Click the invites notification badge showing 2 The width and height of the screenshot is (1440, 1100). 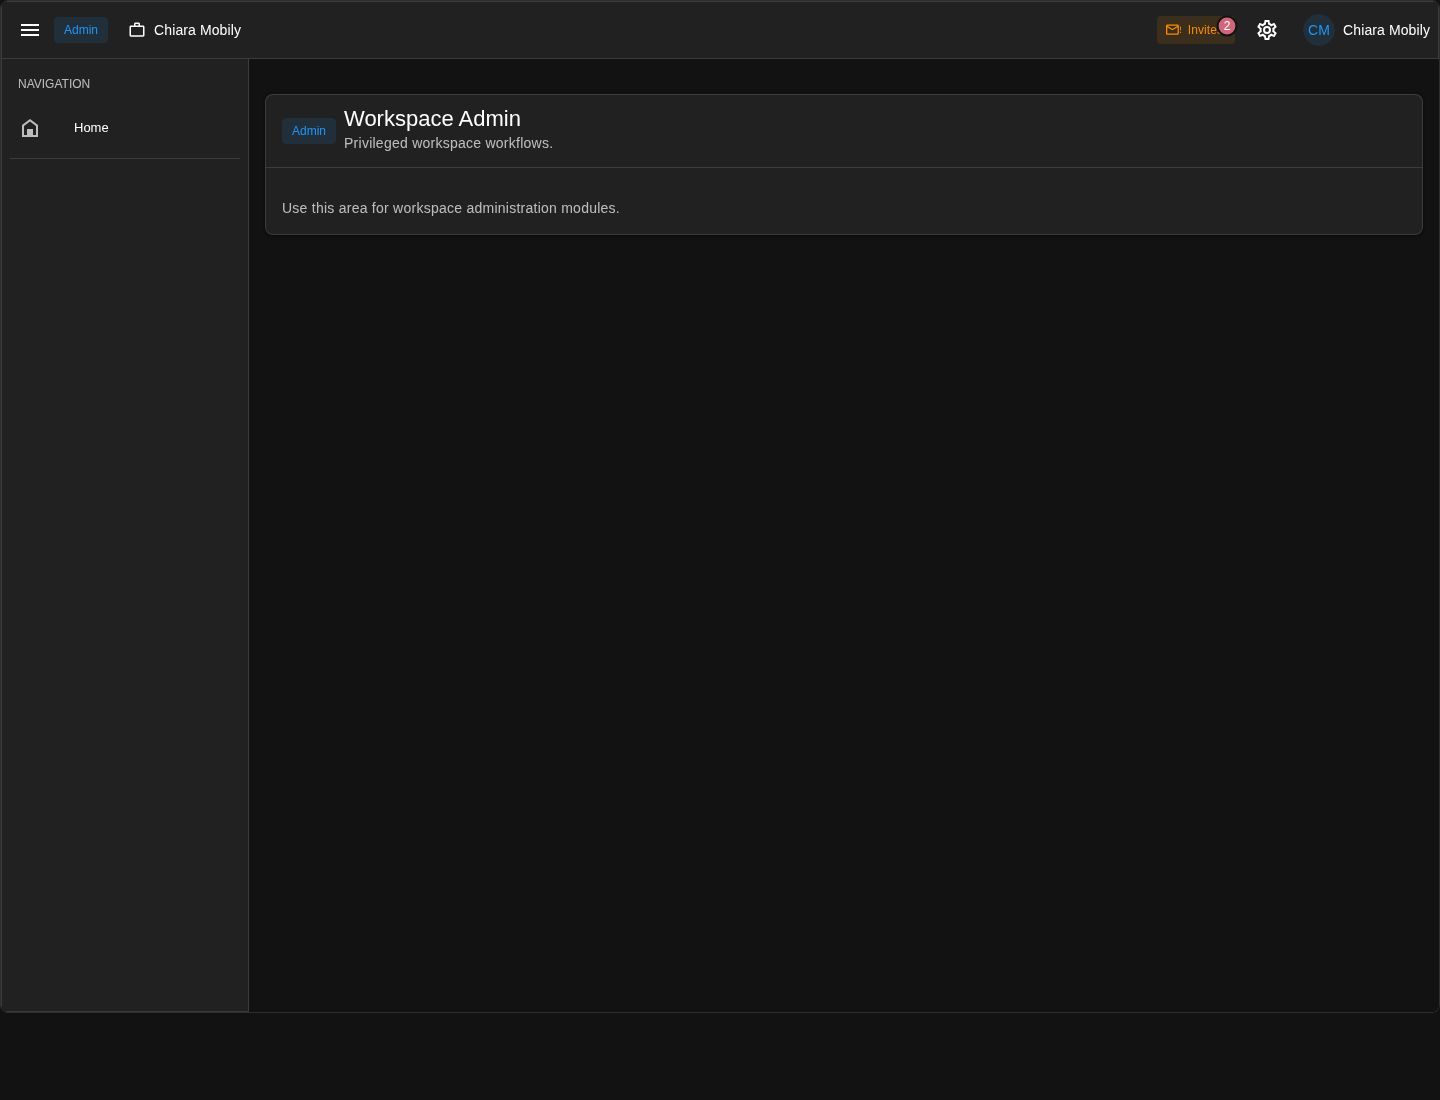(1227, 26)
